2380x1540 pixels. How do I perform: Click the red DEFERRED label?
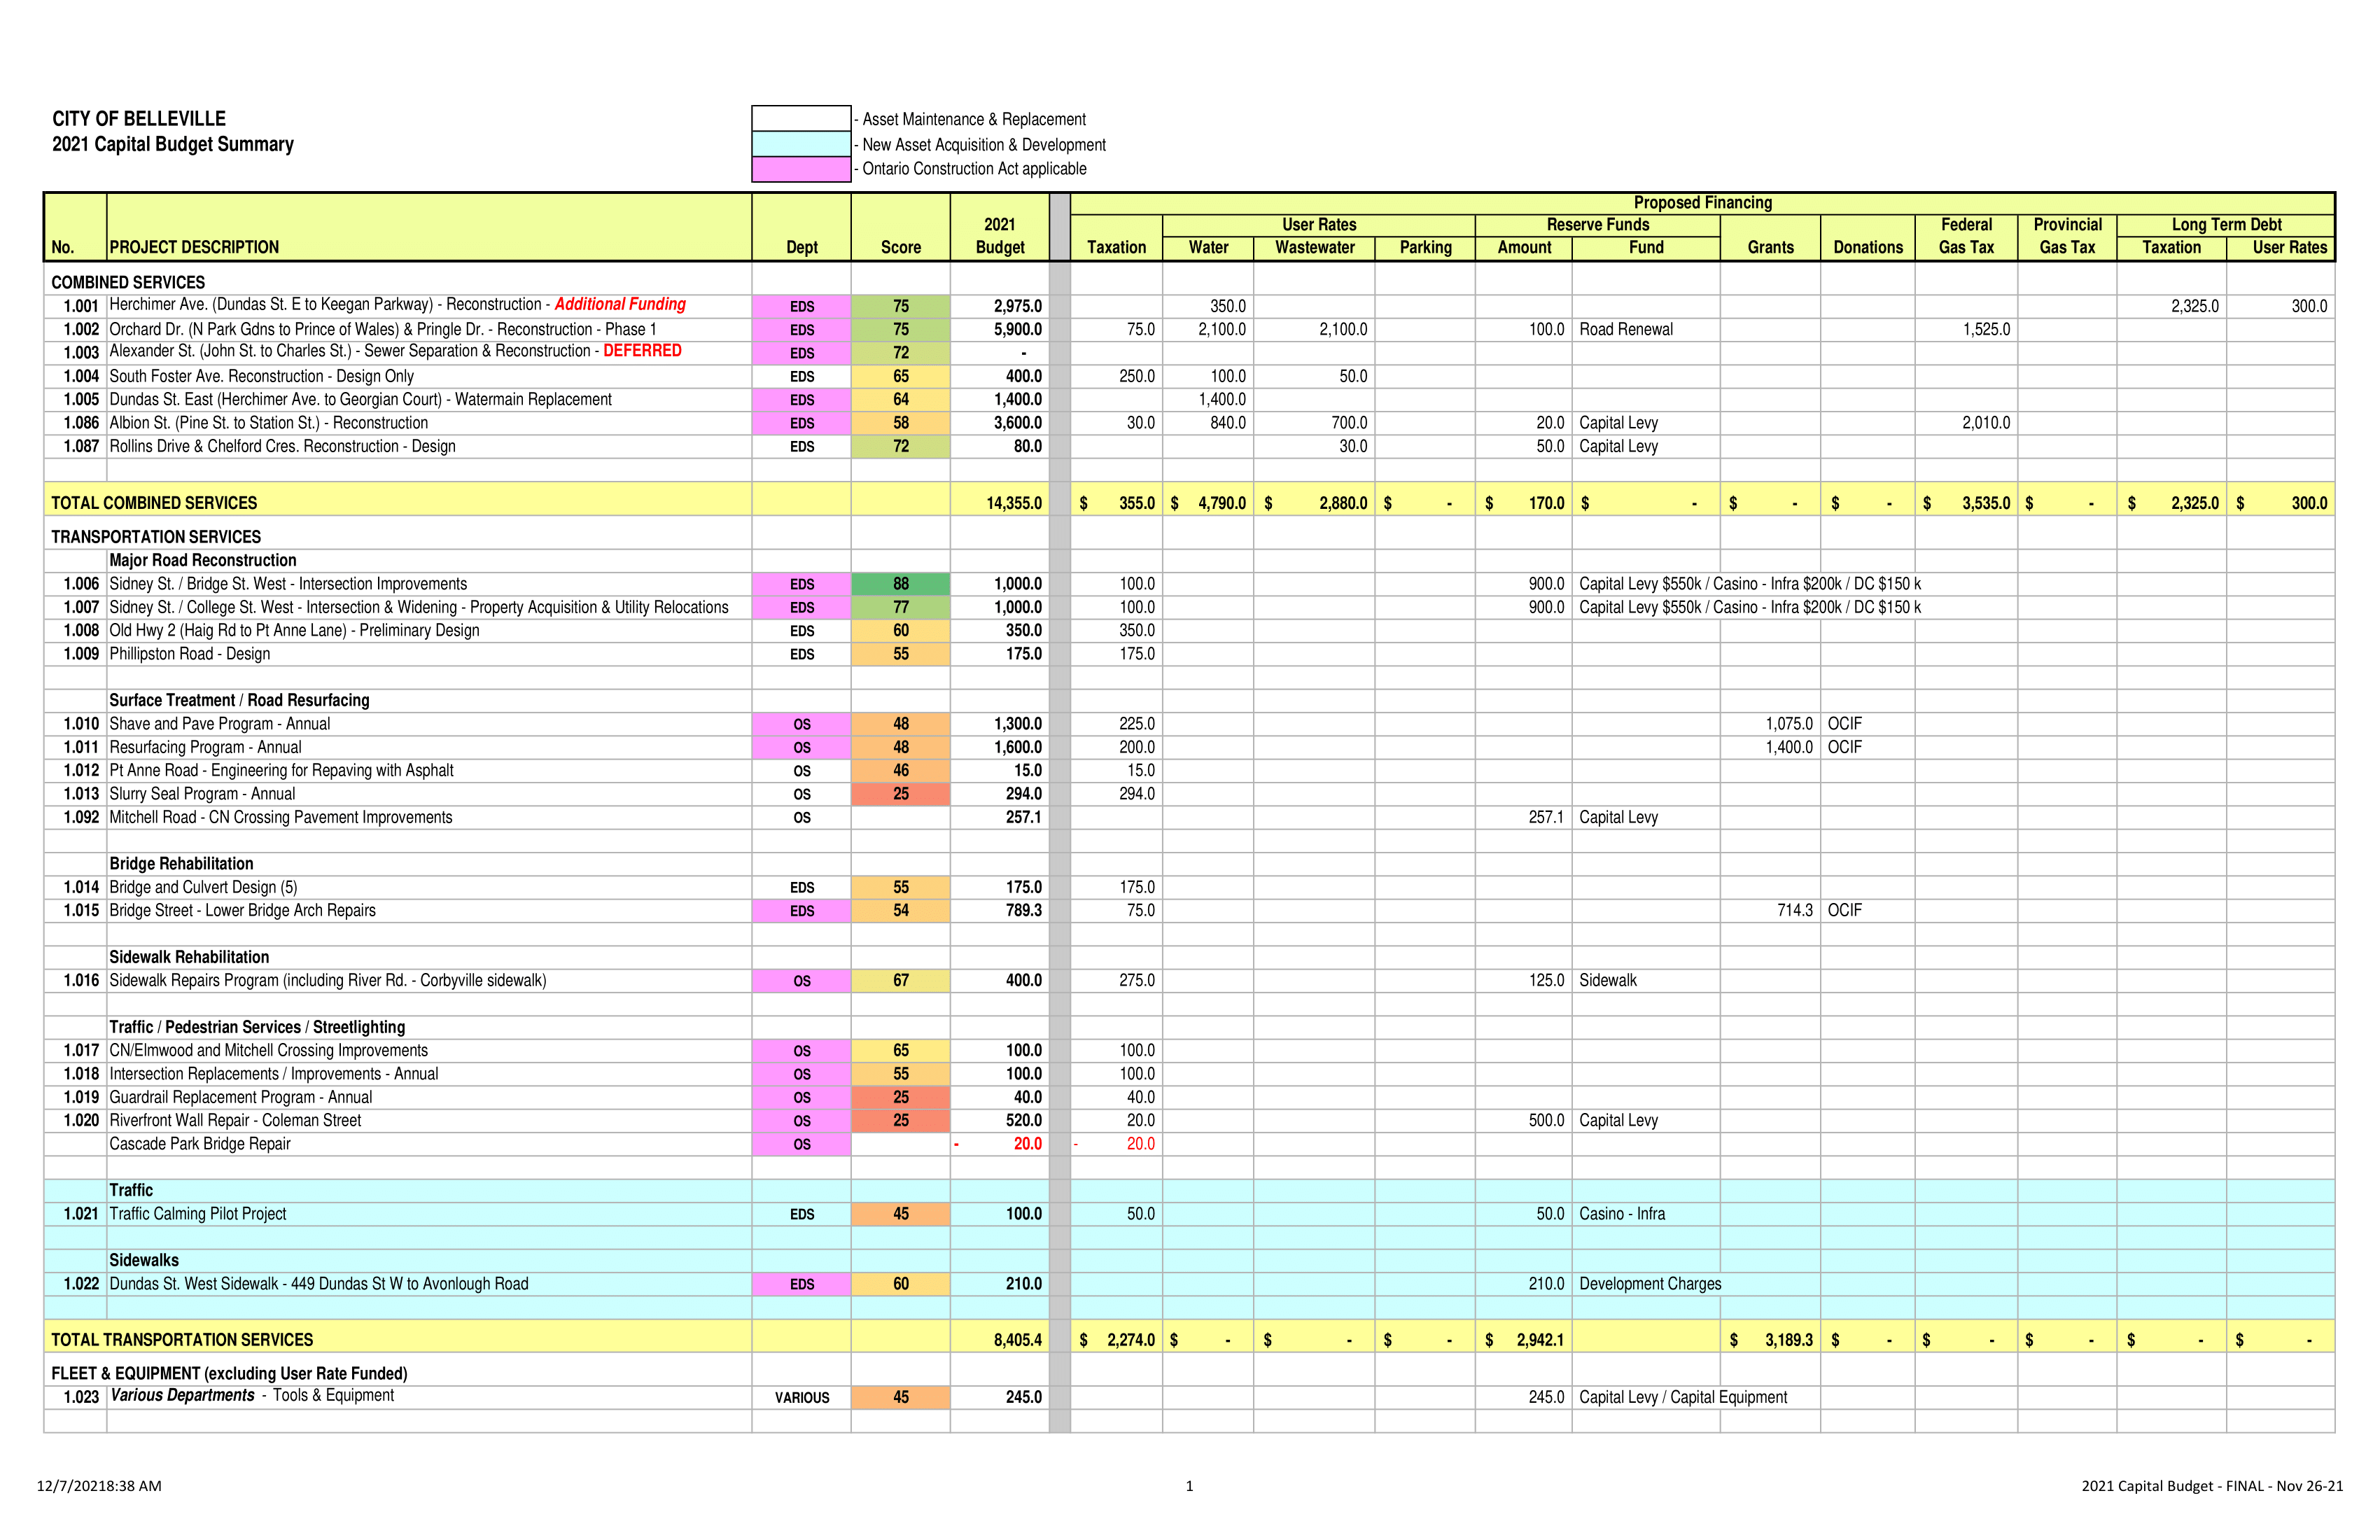(x=642, y=351)
